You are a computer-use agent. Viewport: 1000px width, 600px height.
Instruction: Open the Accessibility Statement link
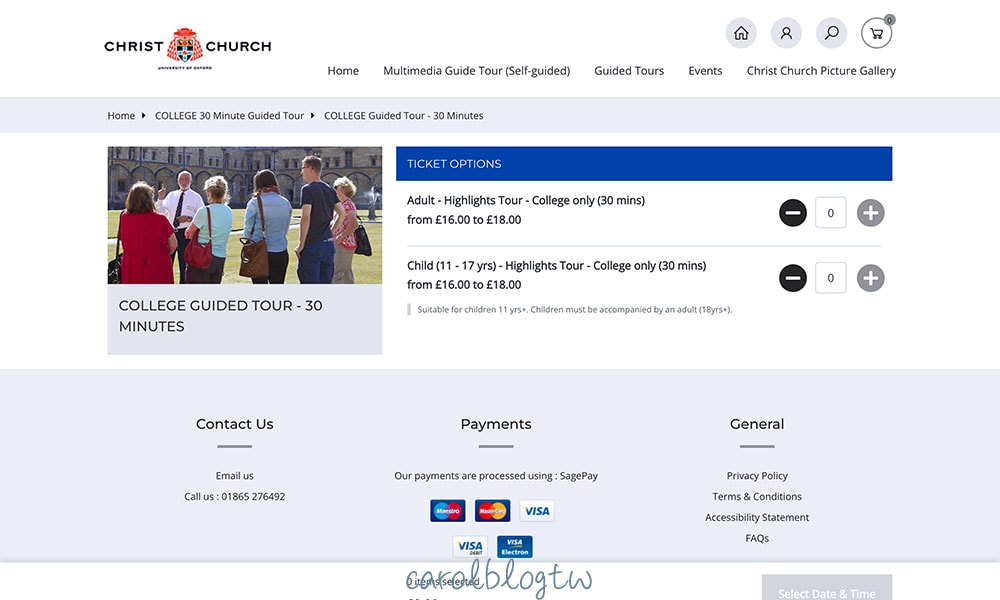[x=757, y=518]
